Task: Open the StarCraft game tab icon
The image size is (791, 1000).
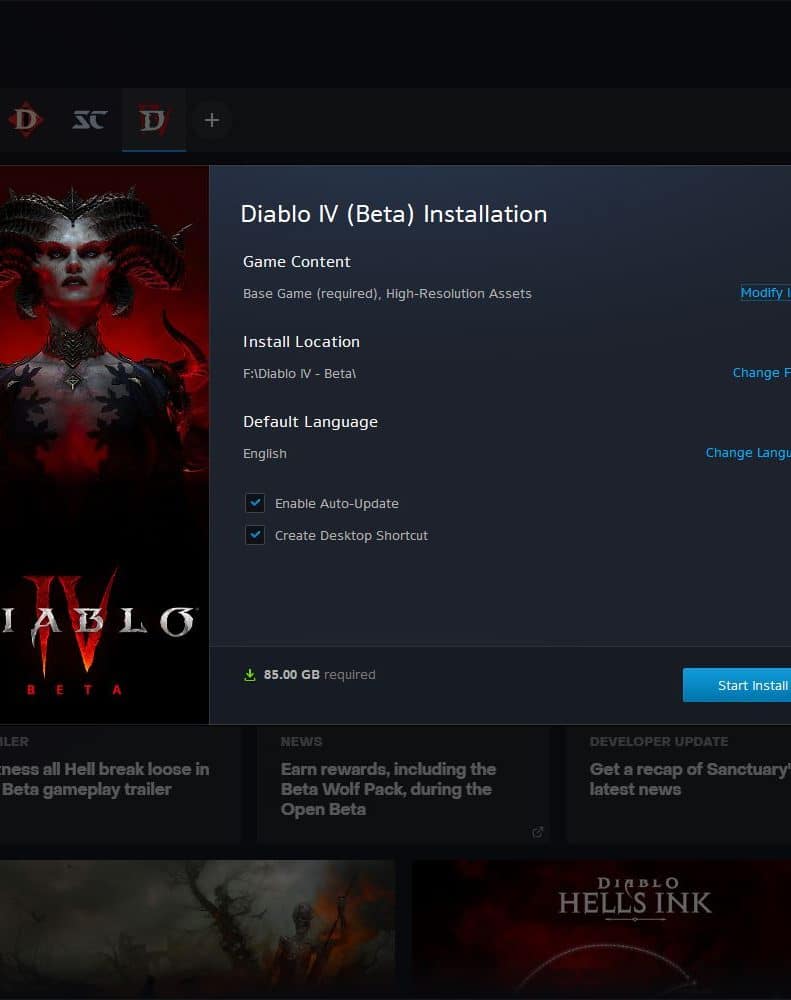Action: [x=89, y=119]
